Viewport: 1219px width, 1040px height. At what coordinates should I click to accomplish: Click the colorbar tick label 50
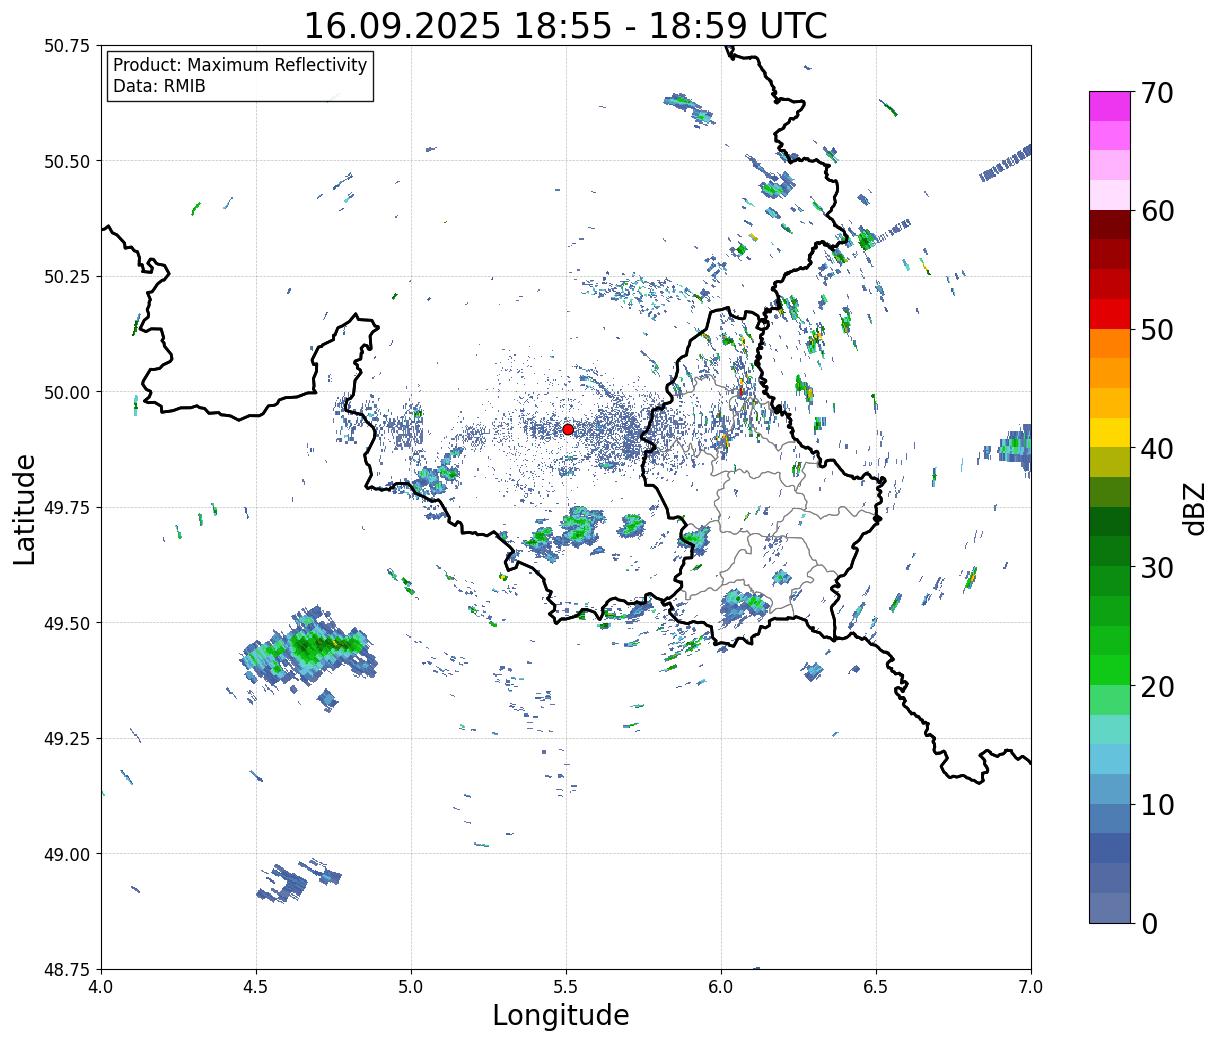1156,330
